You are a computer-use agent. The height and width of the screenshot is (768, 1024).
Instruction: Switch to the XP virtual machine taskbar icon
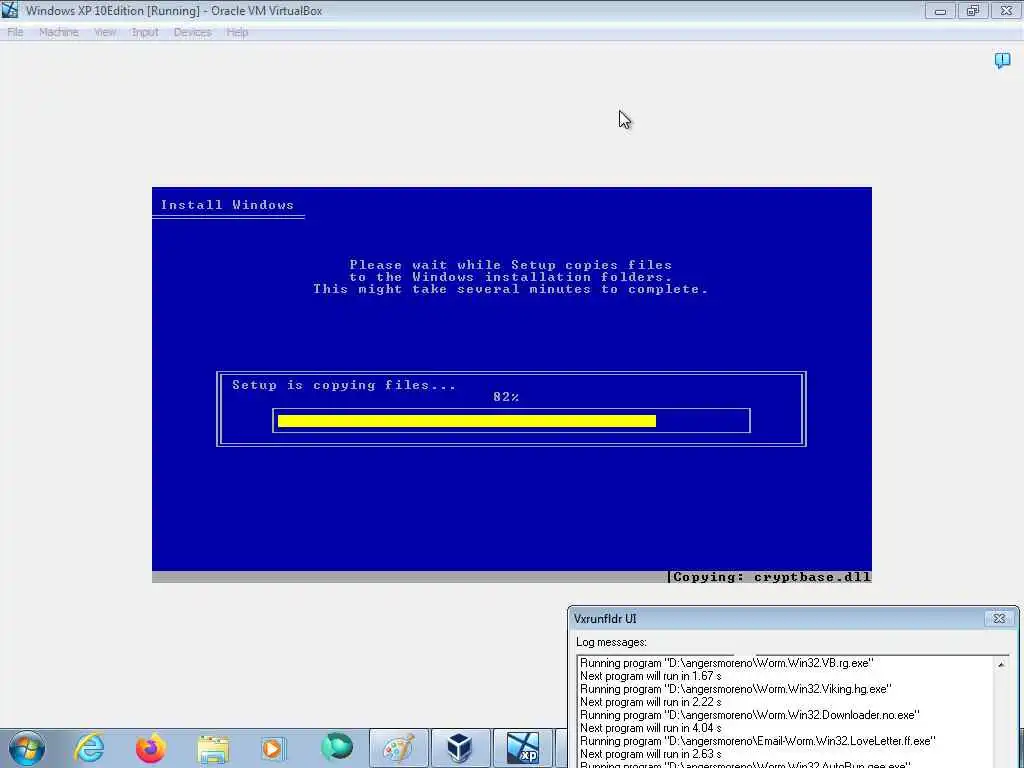click(523, 748)
